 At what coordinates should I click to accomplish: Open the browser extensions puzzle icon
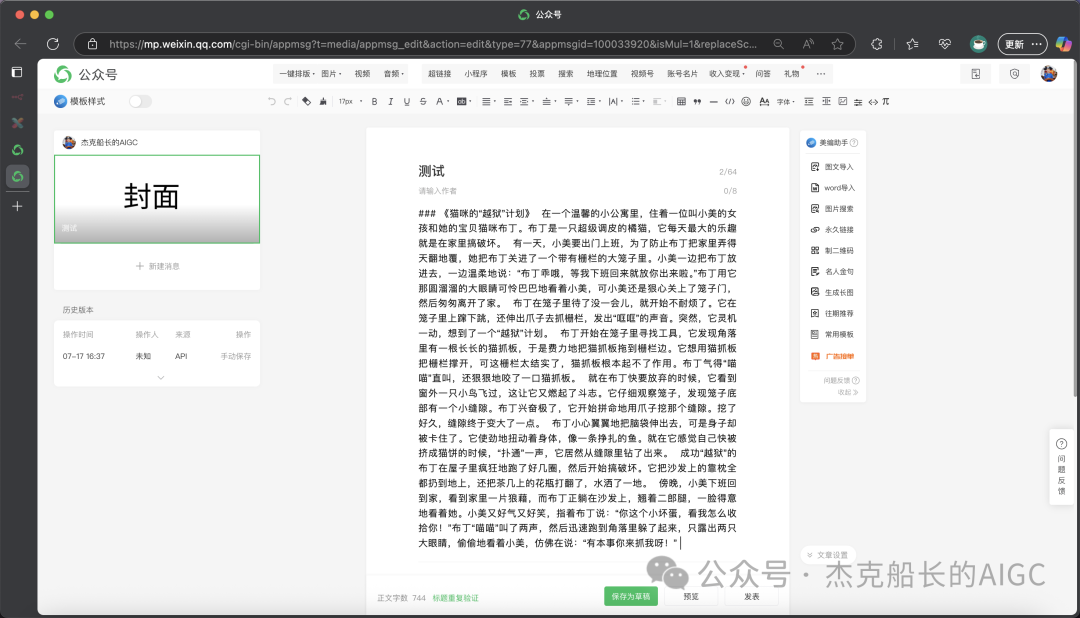(x=876, y=44)
